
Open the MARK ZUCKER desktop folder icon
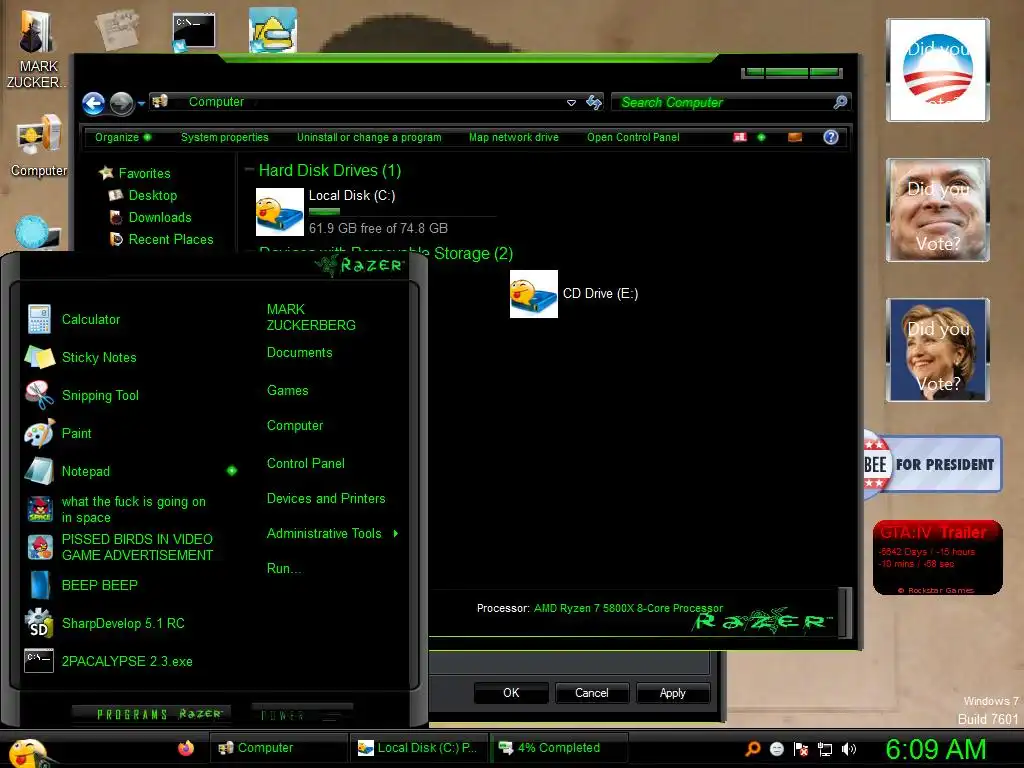[37, 49]
